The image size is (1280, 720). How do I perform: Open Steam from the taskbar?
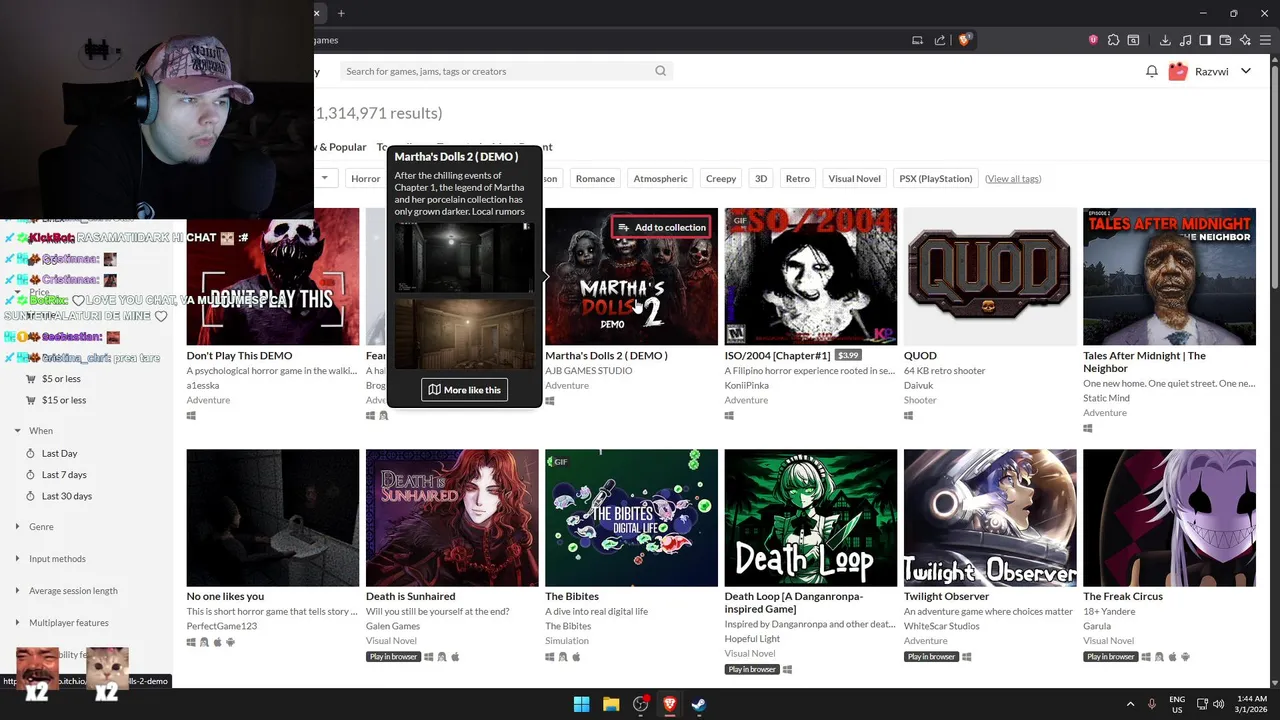pyautogui.click(x=699, y=704)
